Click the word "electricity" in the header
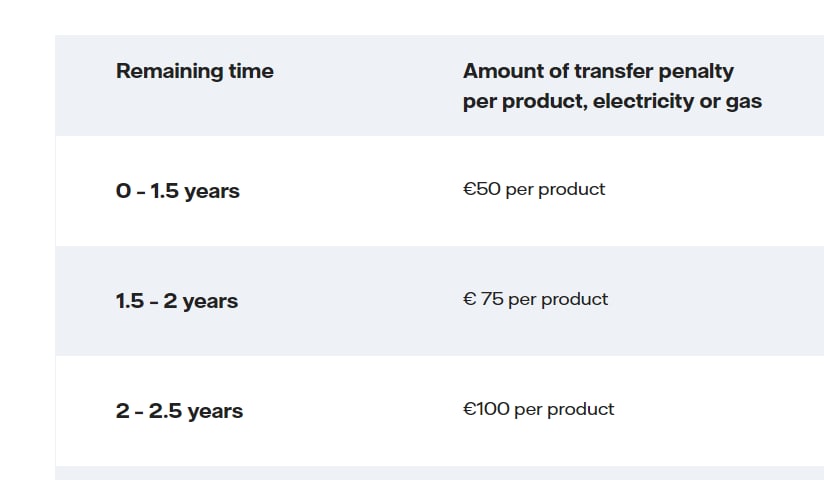 [643, 101]
